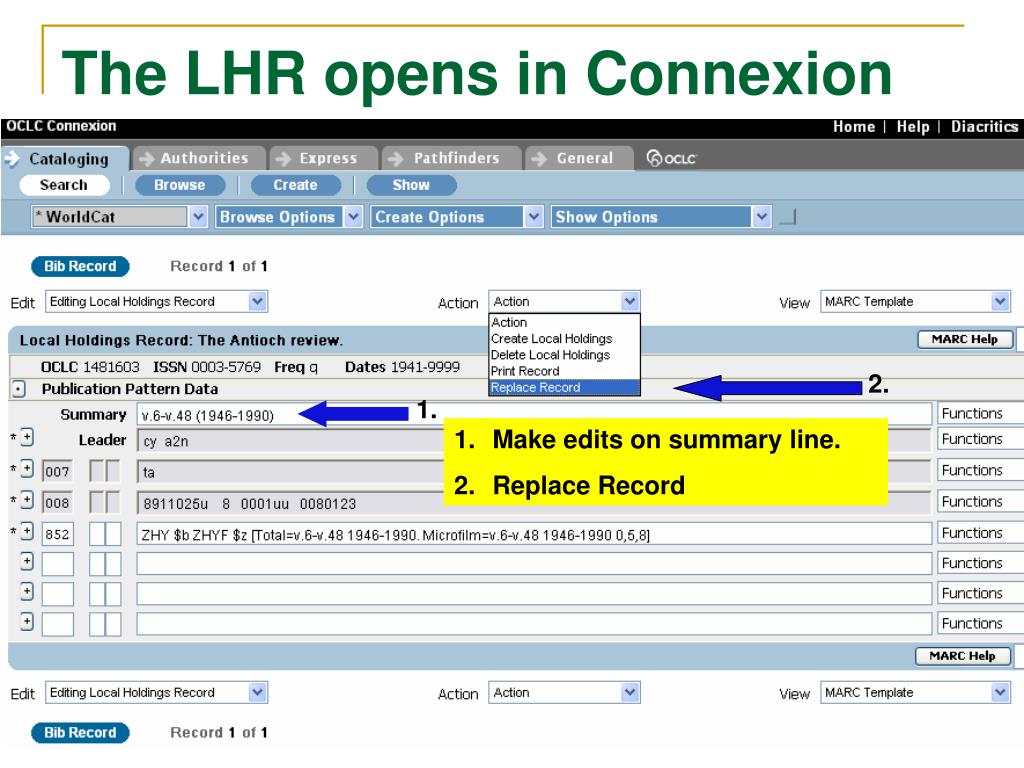The height and width of the screenshot is (768, 1024).
Task: Open the Pathfinders tab
Action: (451, 159)
